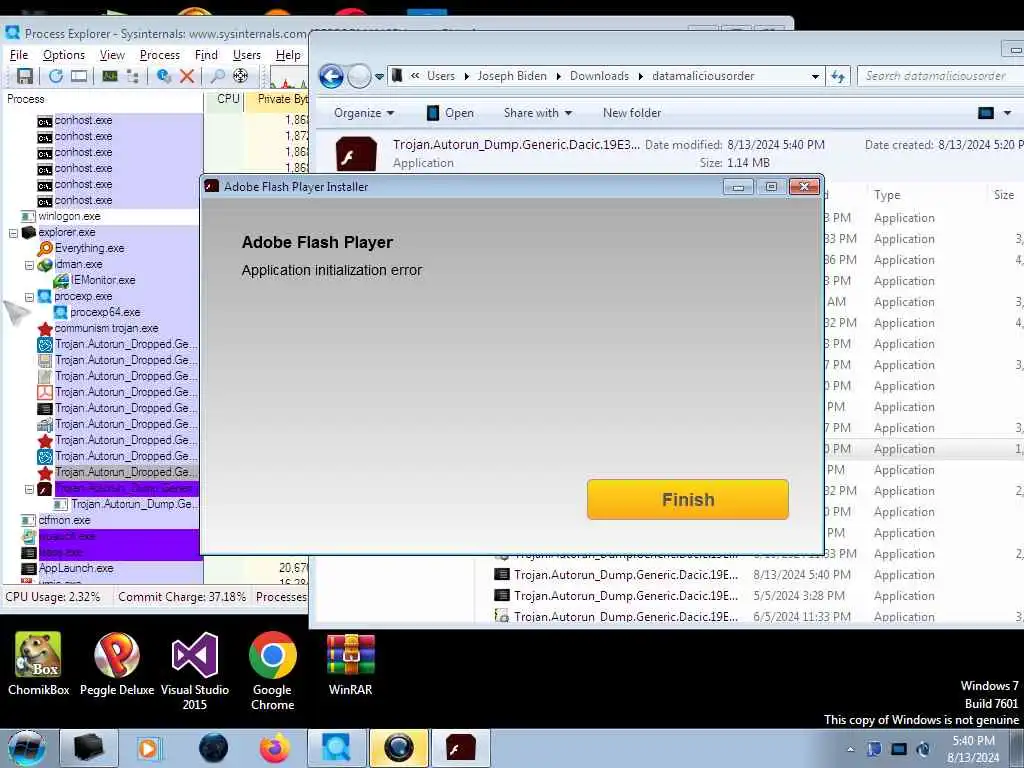The height and width of the screenshot is (768, 1024).
Task: Click the New folder button in Explorer
Action: click(x=632, y=113)
